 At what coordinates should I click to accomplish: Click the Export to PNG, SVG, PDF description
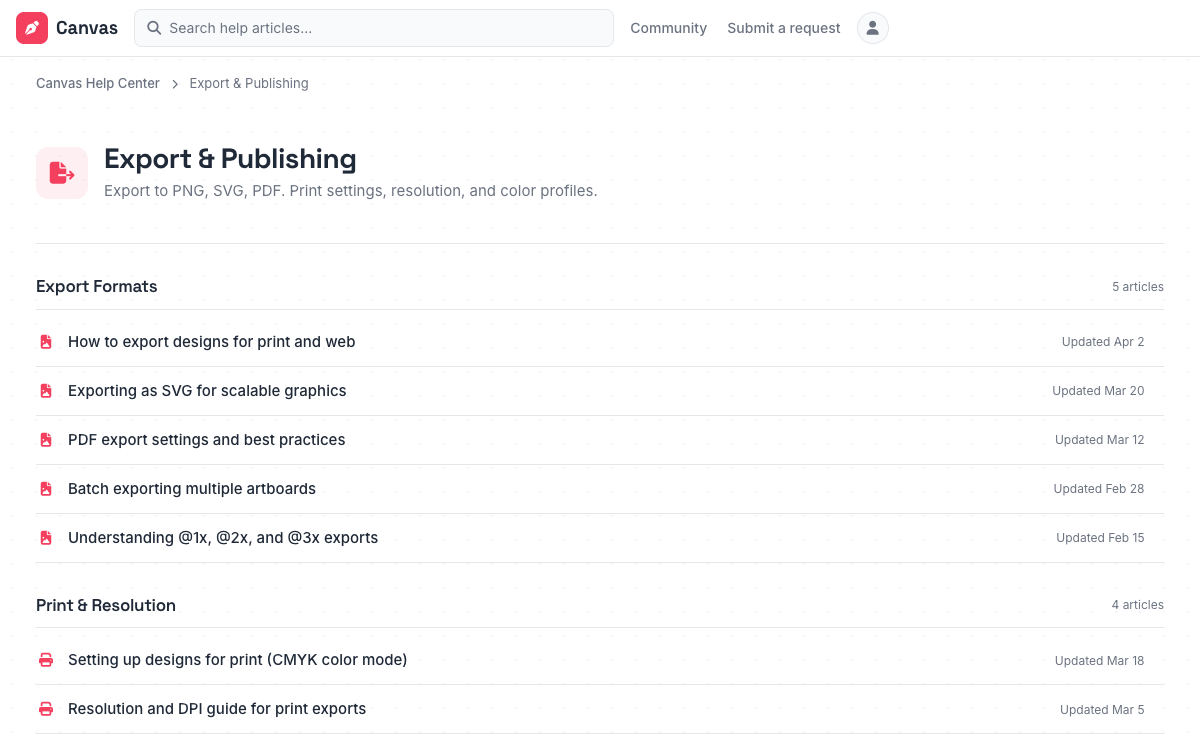point(351,191)
